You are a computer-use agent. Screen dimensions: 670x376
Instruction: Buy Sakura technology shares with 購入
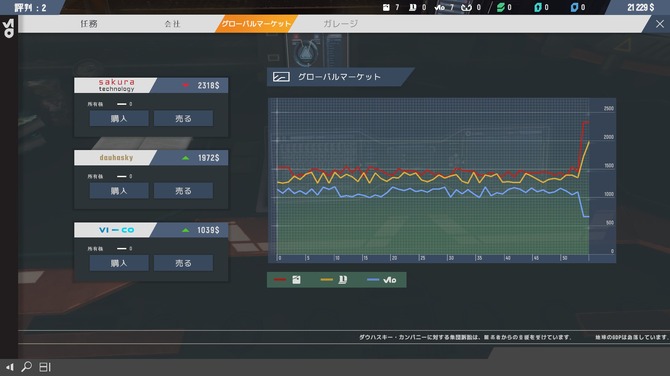[119, 118]
